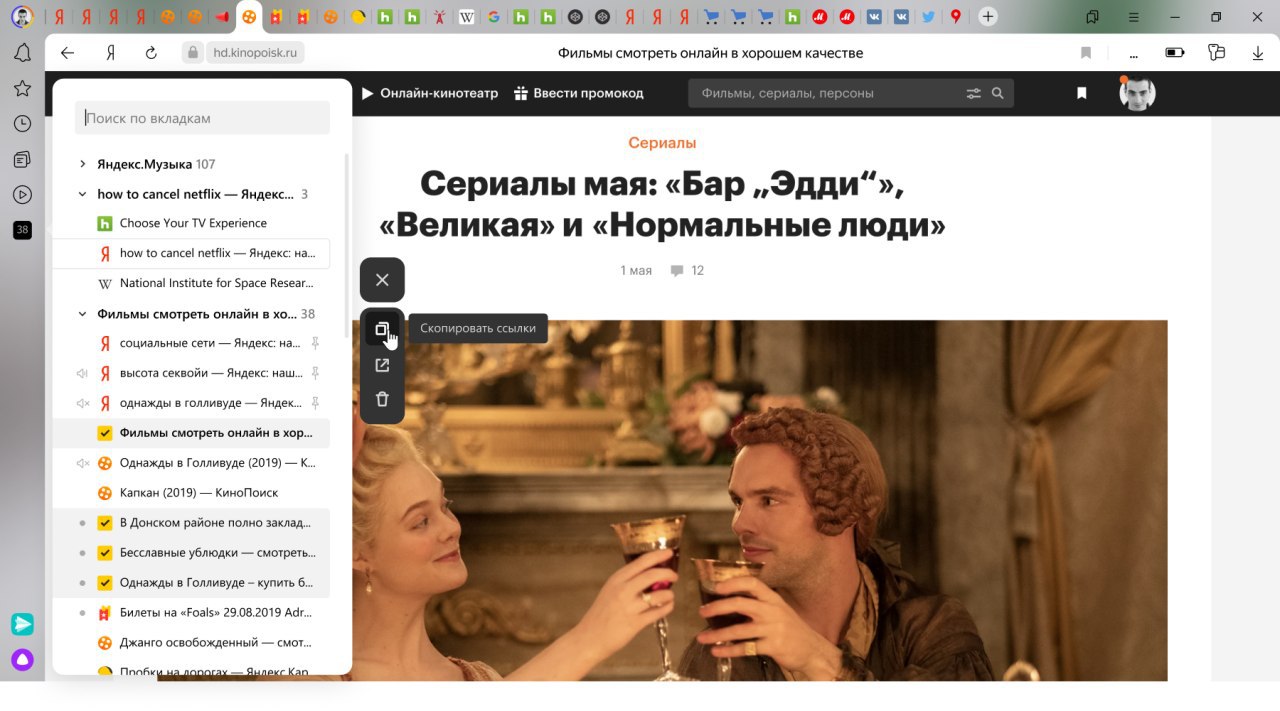Open history clock icon in sidebar
This screenshot has height=711, width=1280.
click(22, 123)
